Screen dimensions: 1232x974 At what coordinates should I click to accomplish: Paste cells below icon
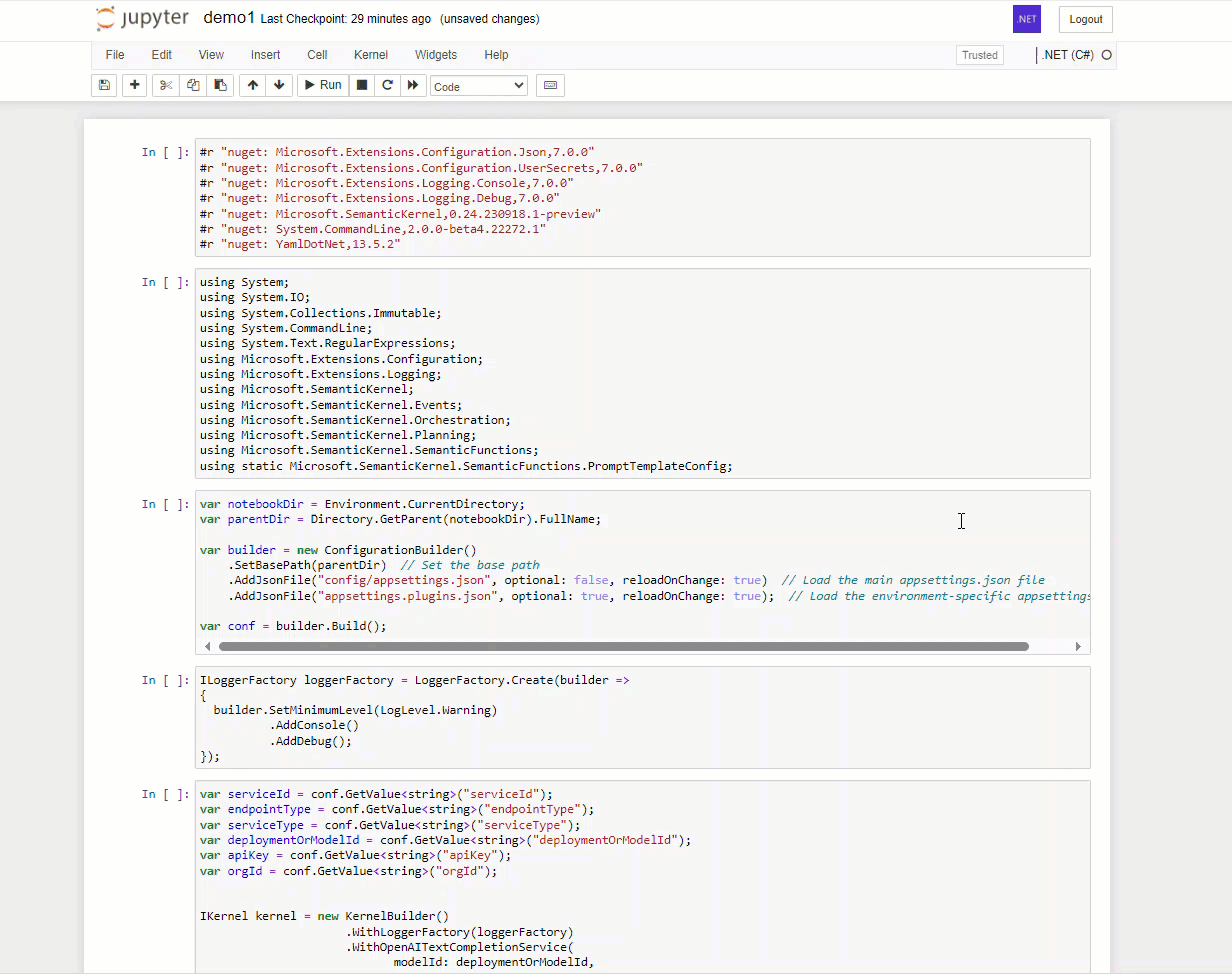pos(220,85)
